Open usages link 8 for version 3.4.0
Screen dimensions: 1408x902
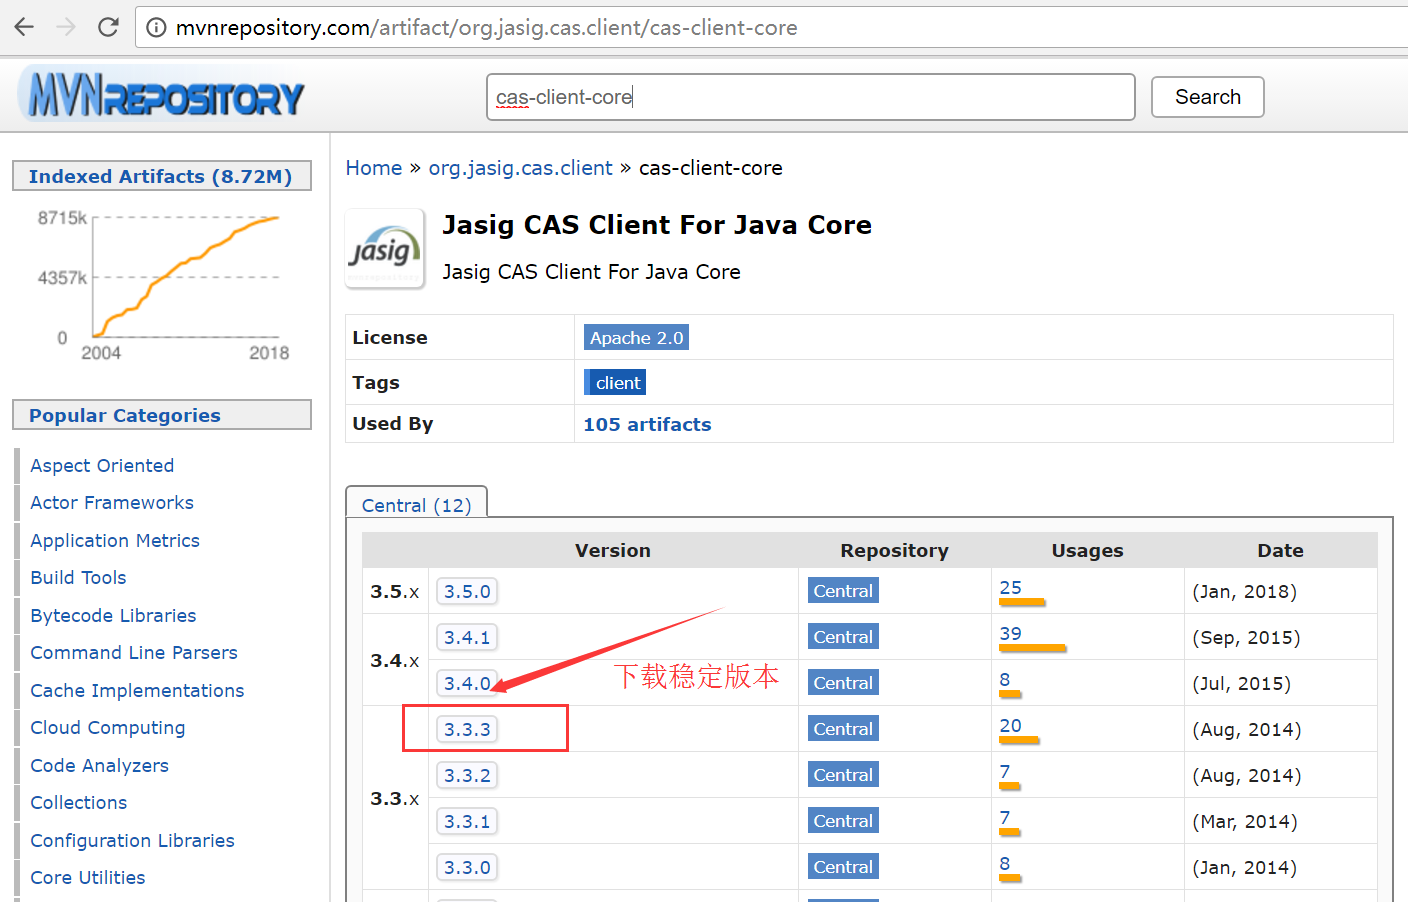point(1005,679)
